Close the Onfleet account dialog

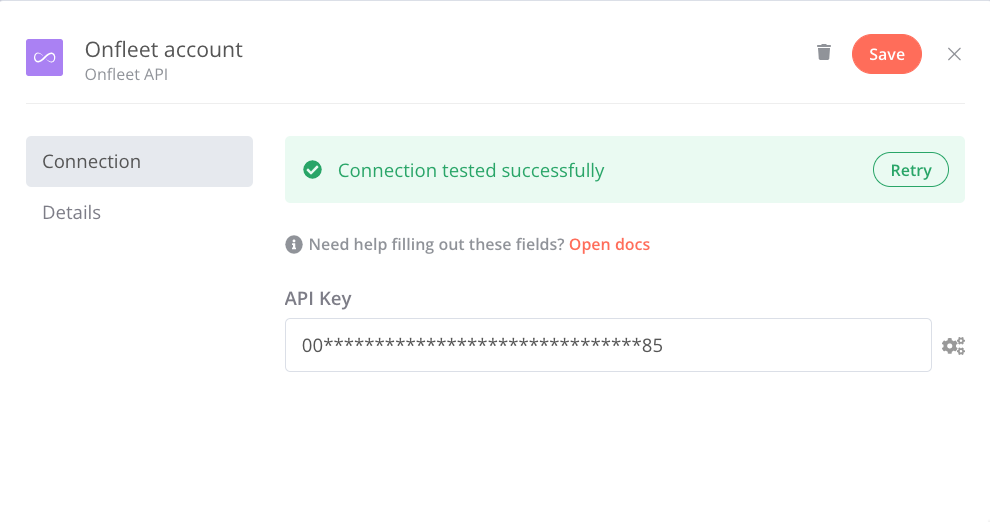click(954, 54)
